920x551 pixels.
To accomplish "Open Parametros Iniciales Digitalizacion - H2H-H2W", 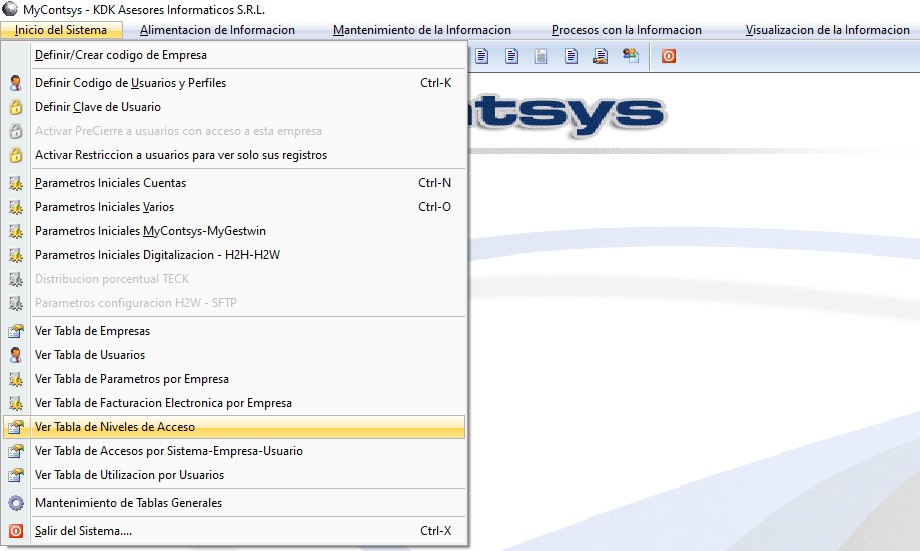I will 157,255.
